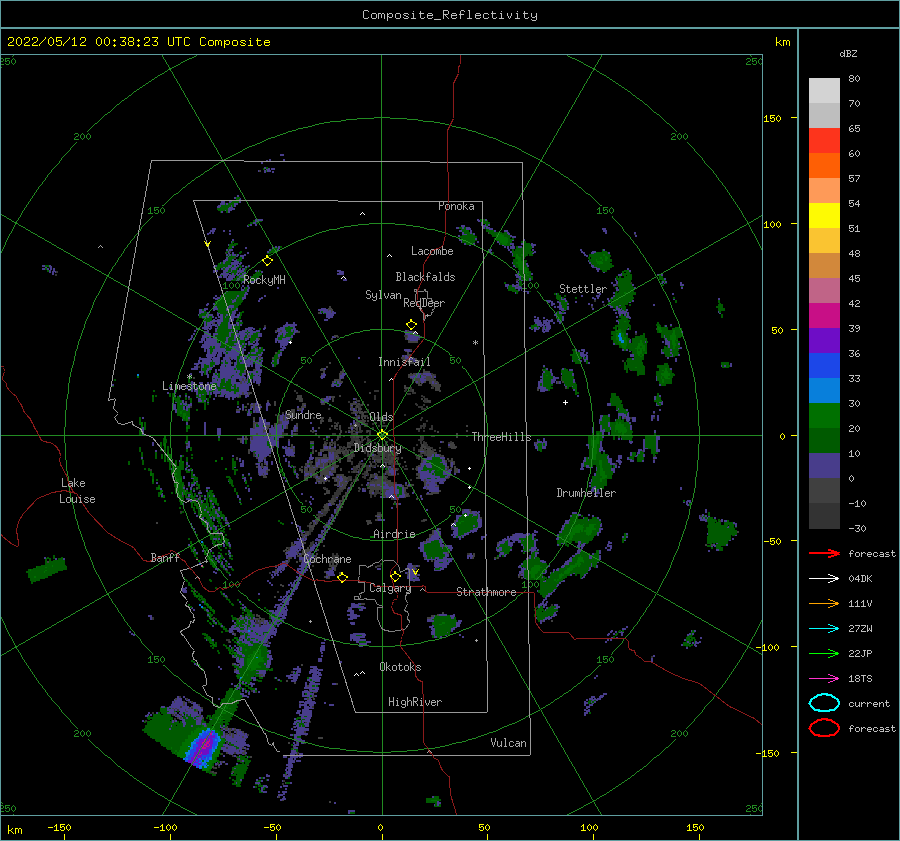Click the Lake Louise label
The width and height of the screenshot is (900, 841).
[77, 491]
